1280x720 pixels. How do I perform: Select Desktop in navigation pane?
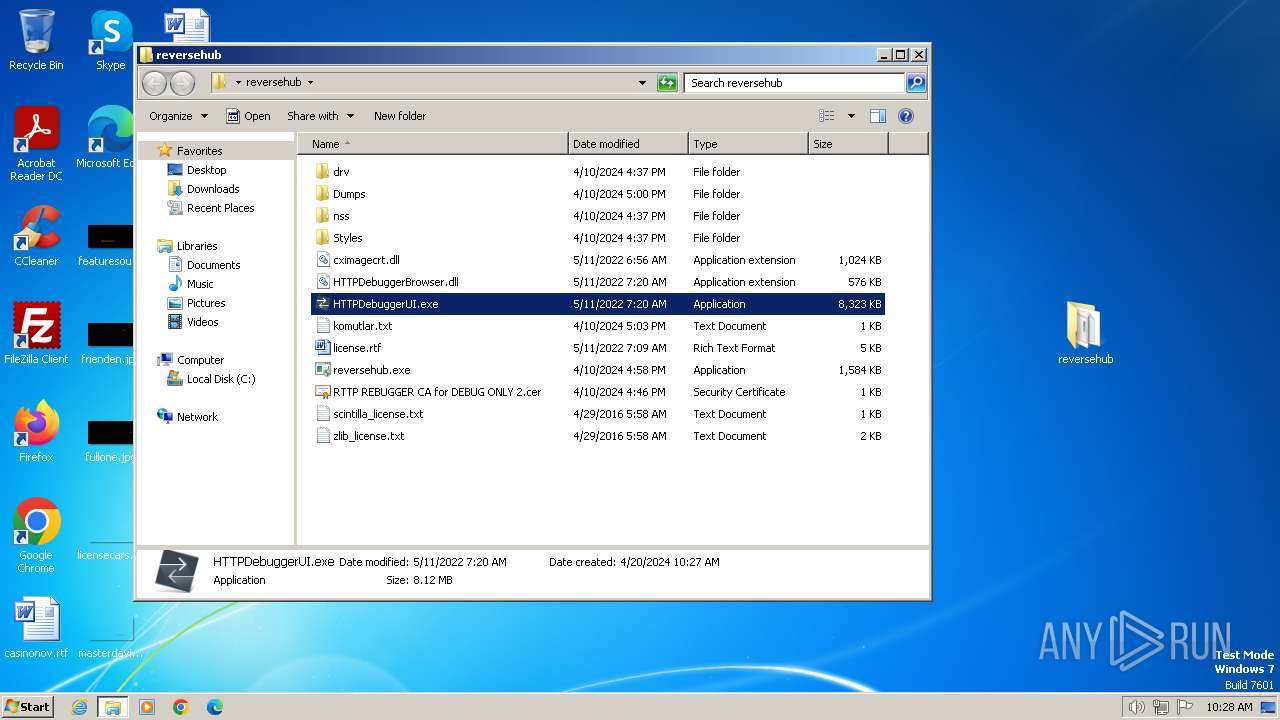click(206, 170)
